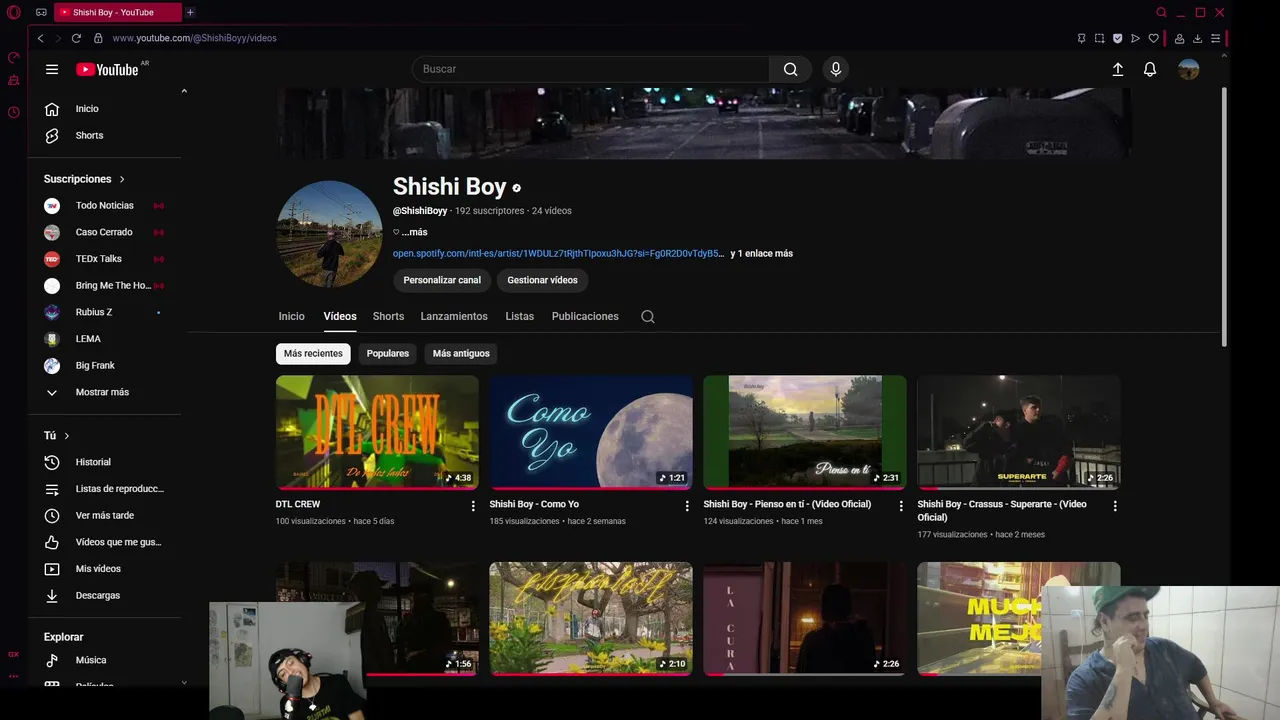Add page to bookmarks heart
The width and height of the screenshot is (1280, 720).
1153,38
